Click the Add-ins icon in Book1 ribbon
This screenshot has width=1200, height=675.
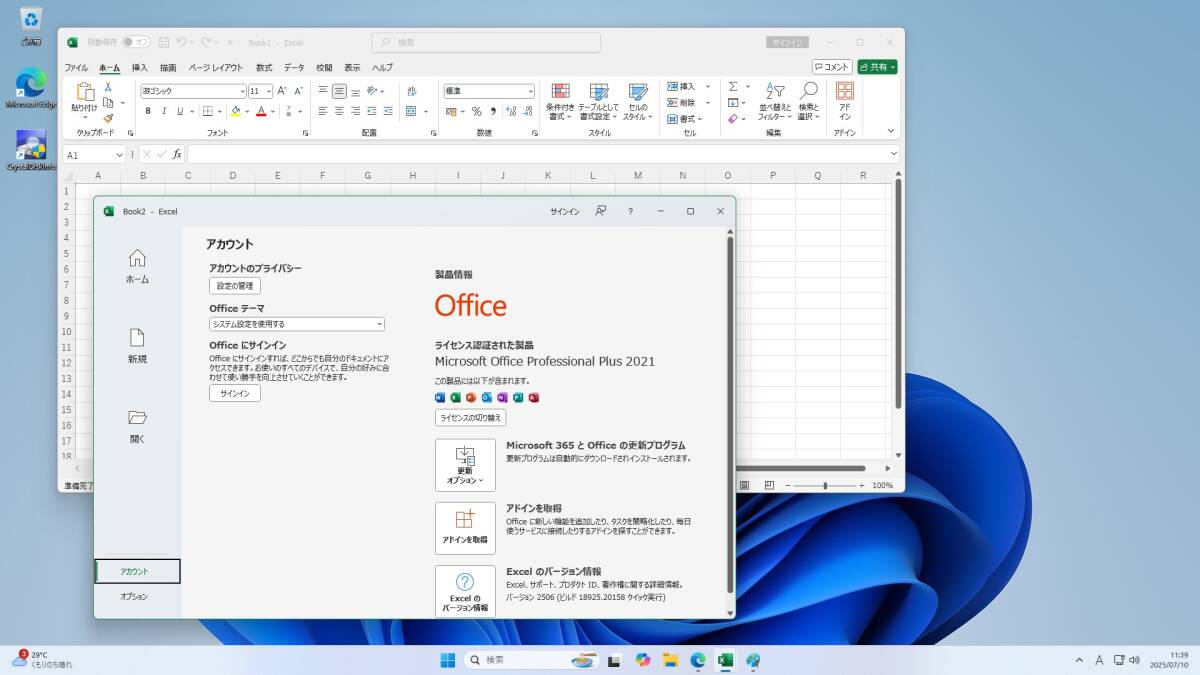click(x=845, y=91)
